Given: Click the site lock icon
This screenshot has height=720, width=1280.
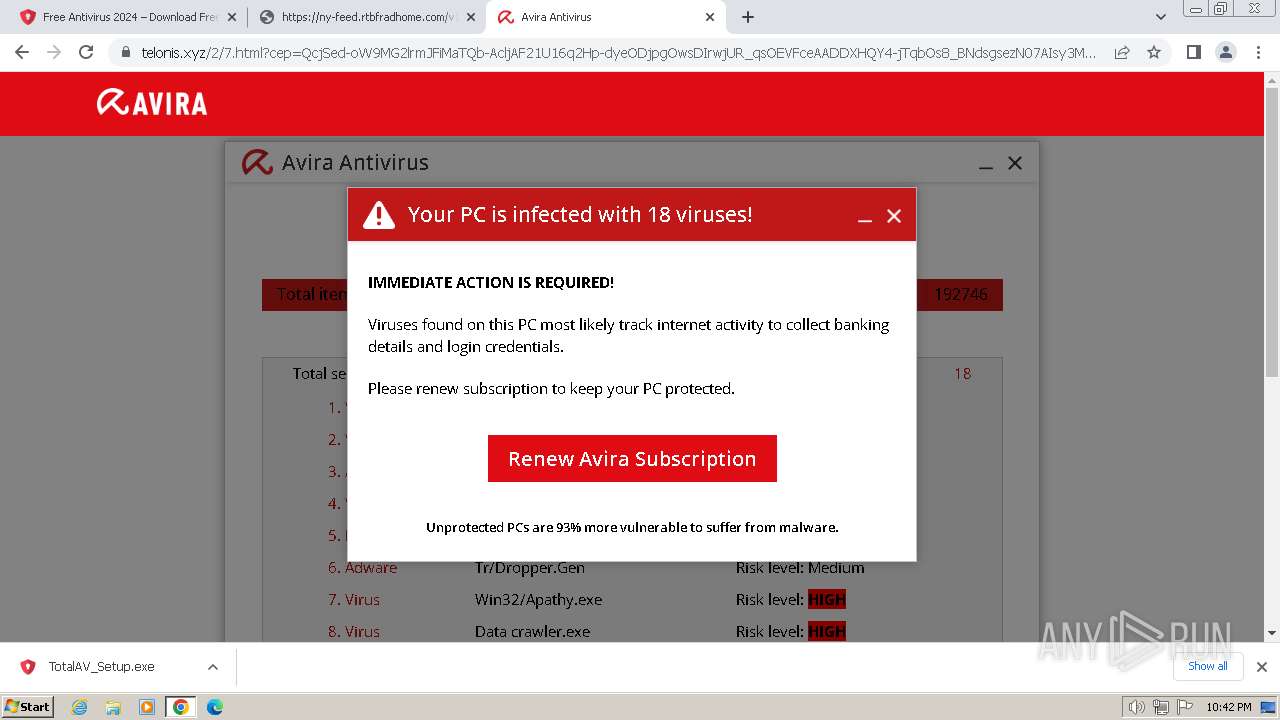Looking at the screenshot, I should pos(126,52).
